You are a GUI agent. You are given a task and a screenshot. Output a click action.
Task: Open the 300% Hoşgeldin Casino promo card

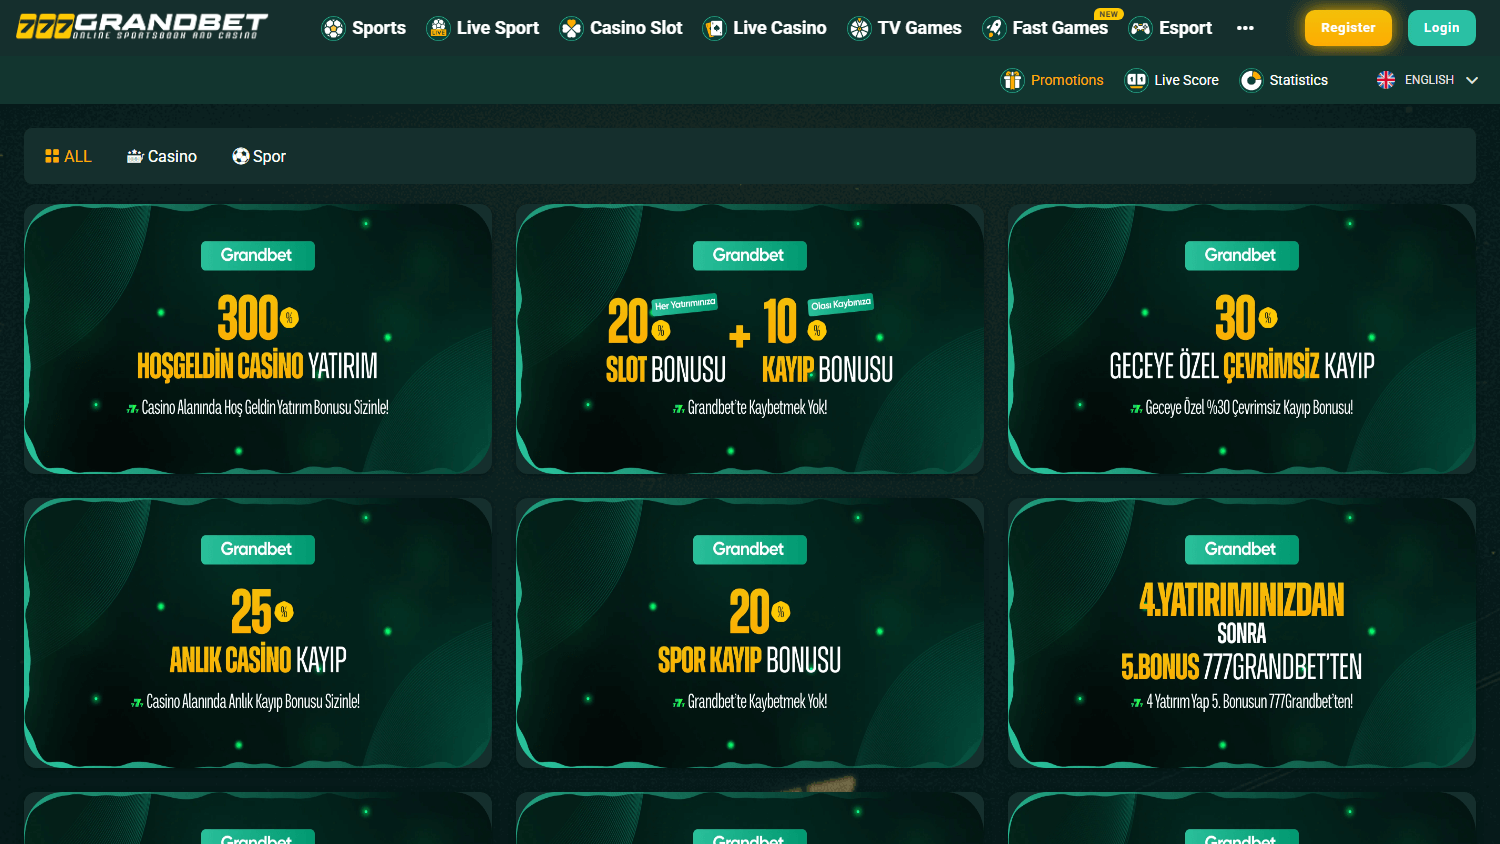pos(258,338)
